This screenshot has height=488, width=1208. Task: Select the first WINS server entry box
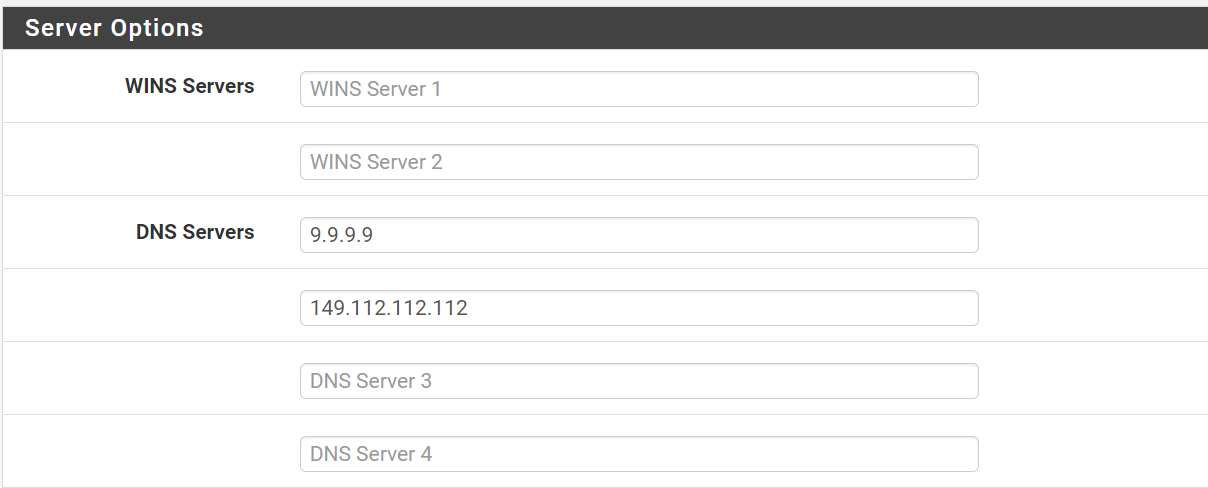[x=639, y=89]
